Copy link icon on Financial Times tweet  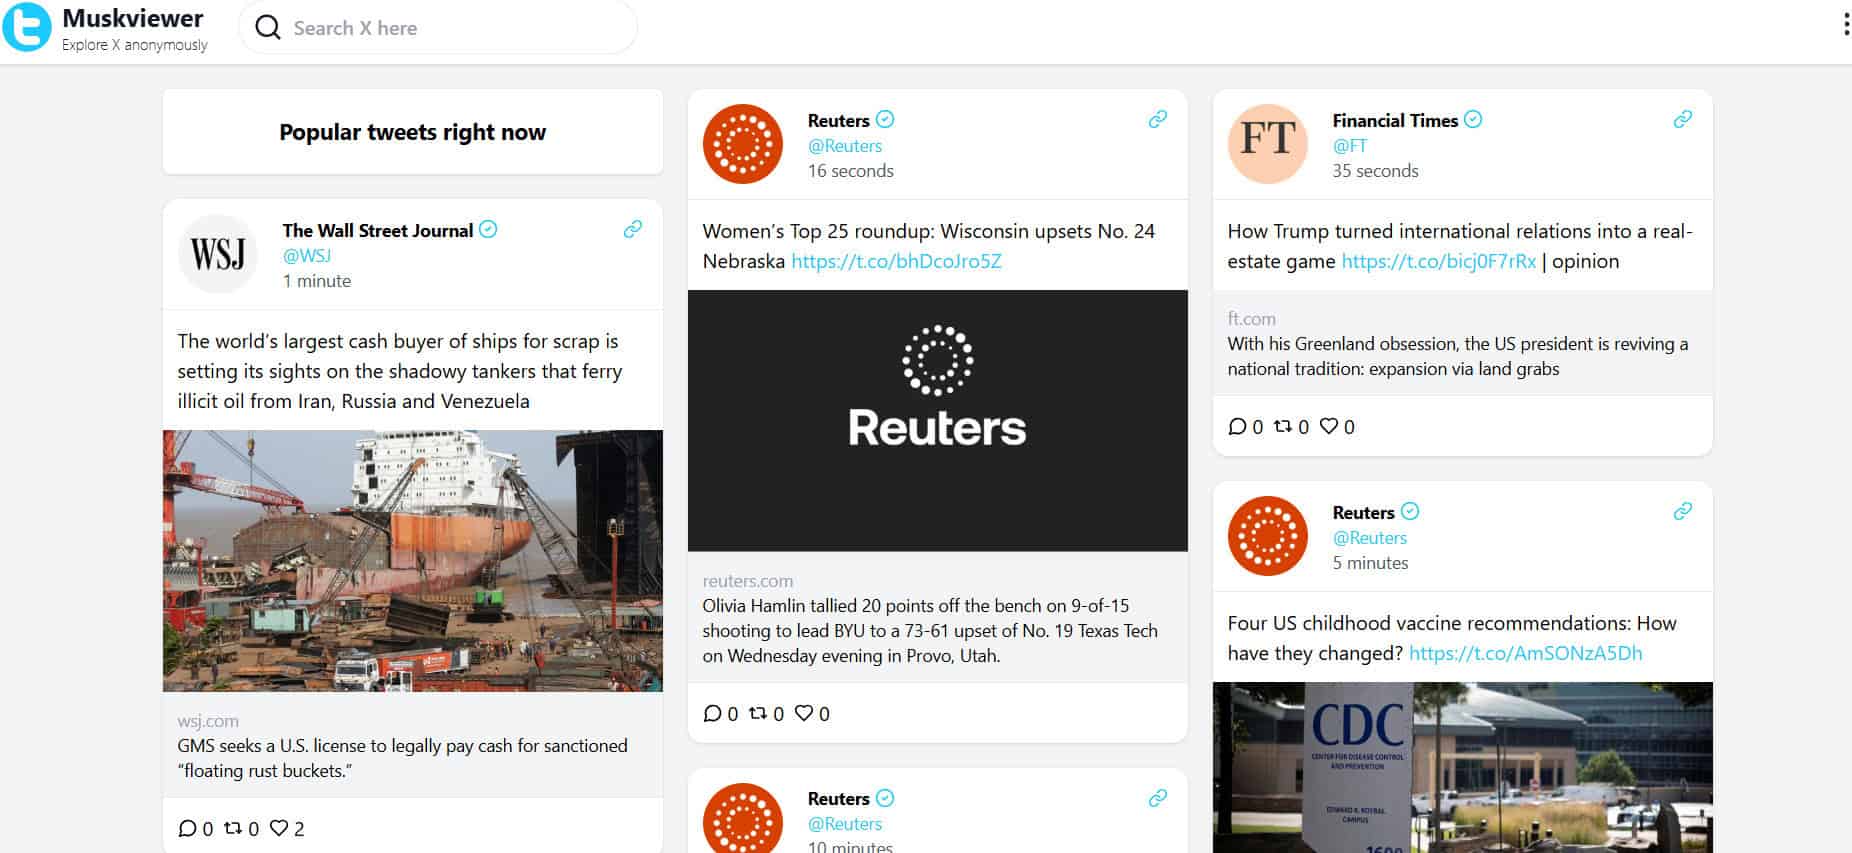(1683, 119)
